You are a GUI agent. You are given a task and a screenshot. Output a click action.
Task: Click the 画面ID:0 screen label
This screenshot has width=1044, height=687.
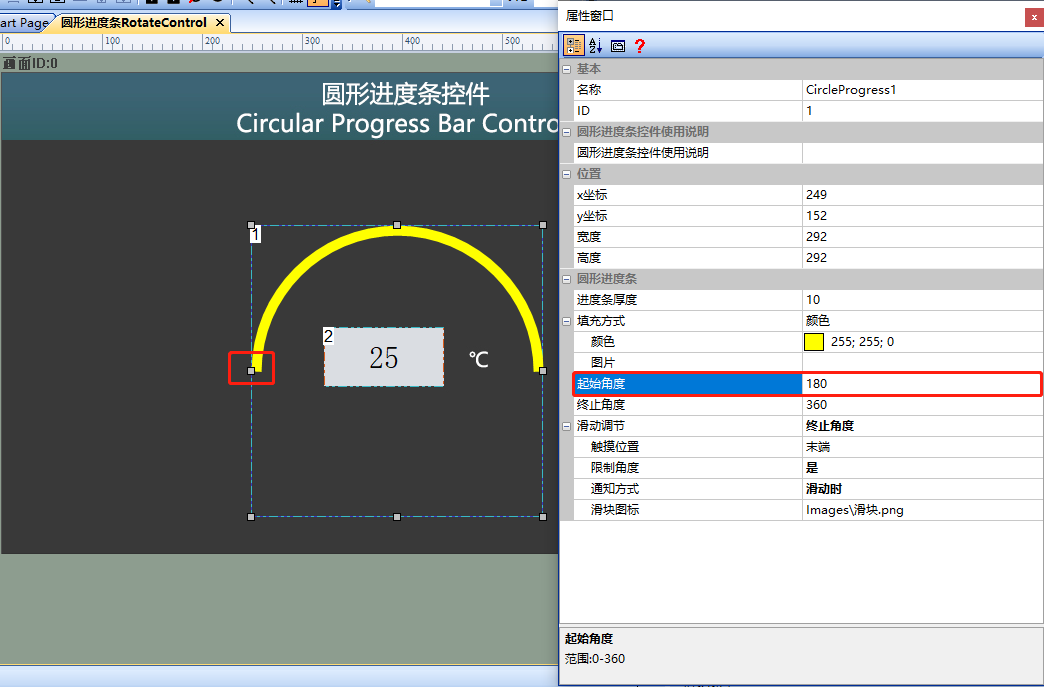[31, 64]
